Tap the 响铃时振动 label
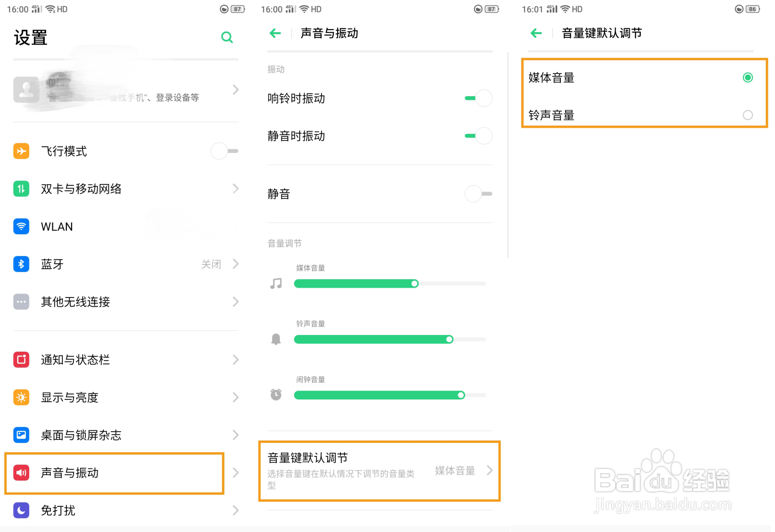Viewport: 775px width, 532px height. (x=296, y=98)
